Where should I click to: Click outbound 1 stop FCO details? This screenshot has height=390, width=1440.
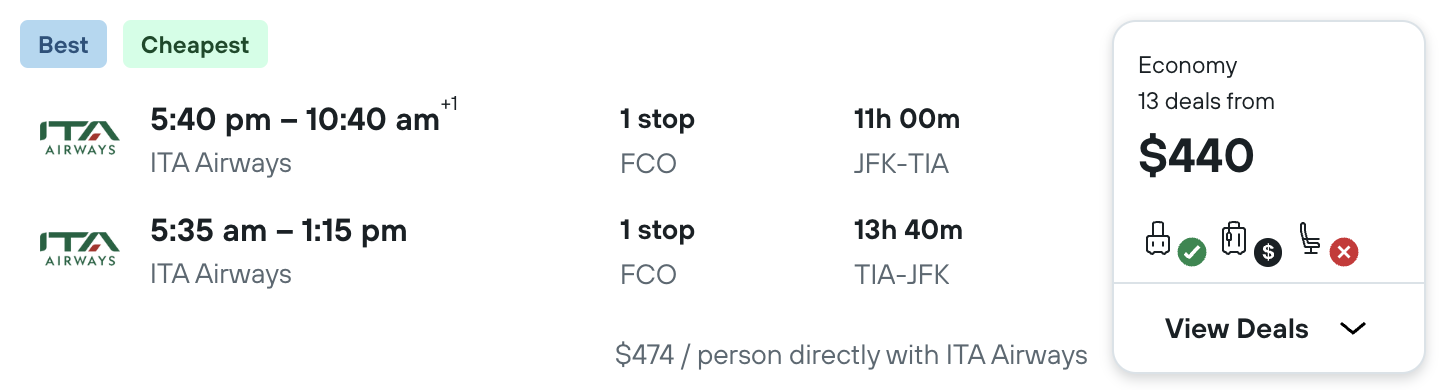pos(657,141)
